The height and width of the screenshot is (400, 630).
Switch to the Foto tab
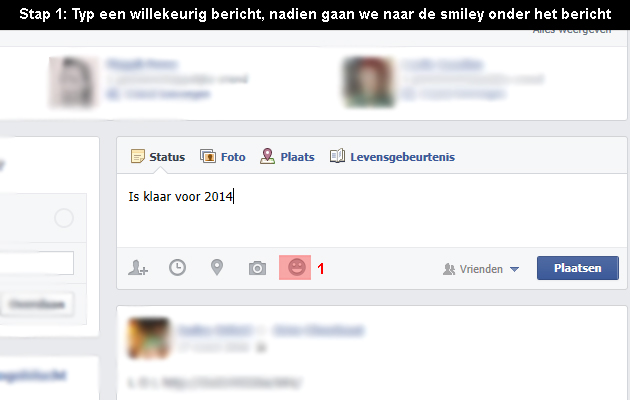pyautogui.click(x=223, y=157)
